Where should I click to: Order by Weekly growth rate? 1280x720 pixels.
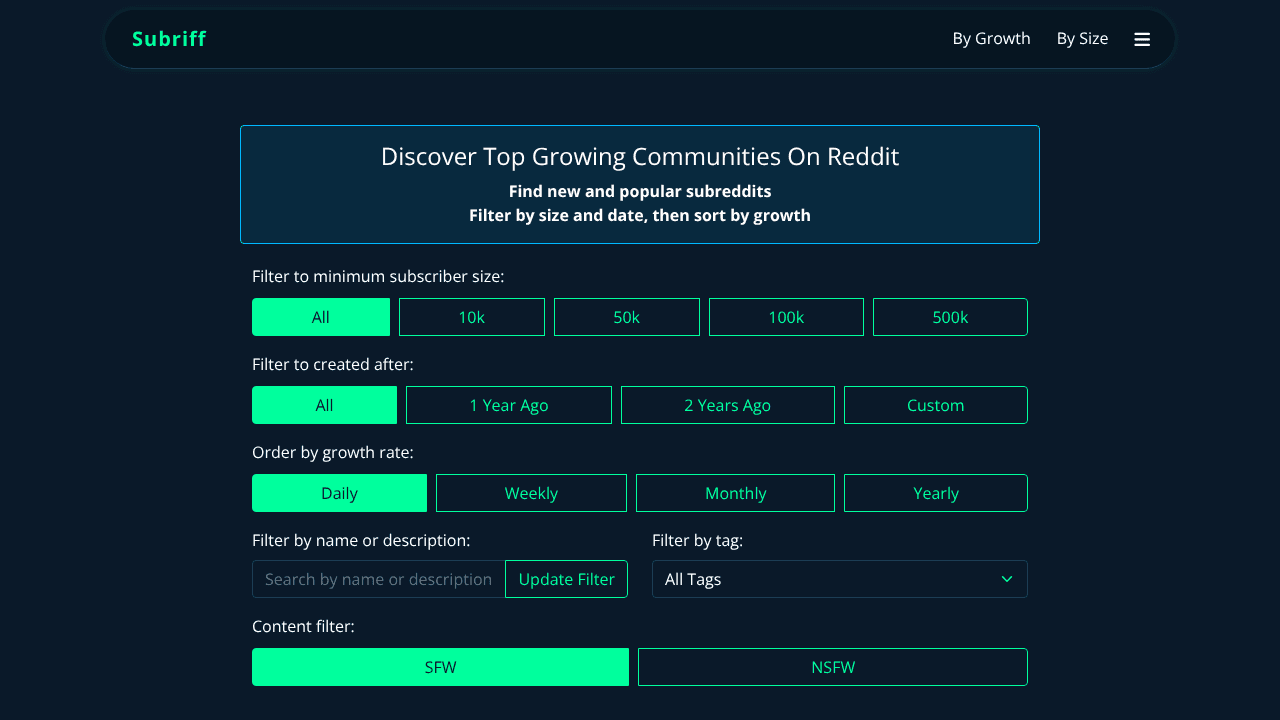pyautogui.click(x=531, y=493)
